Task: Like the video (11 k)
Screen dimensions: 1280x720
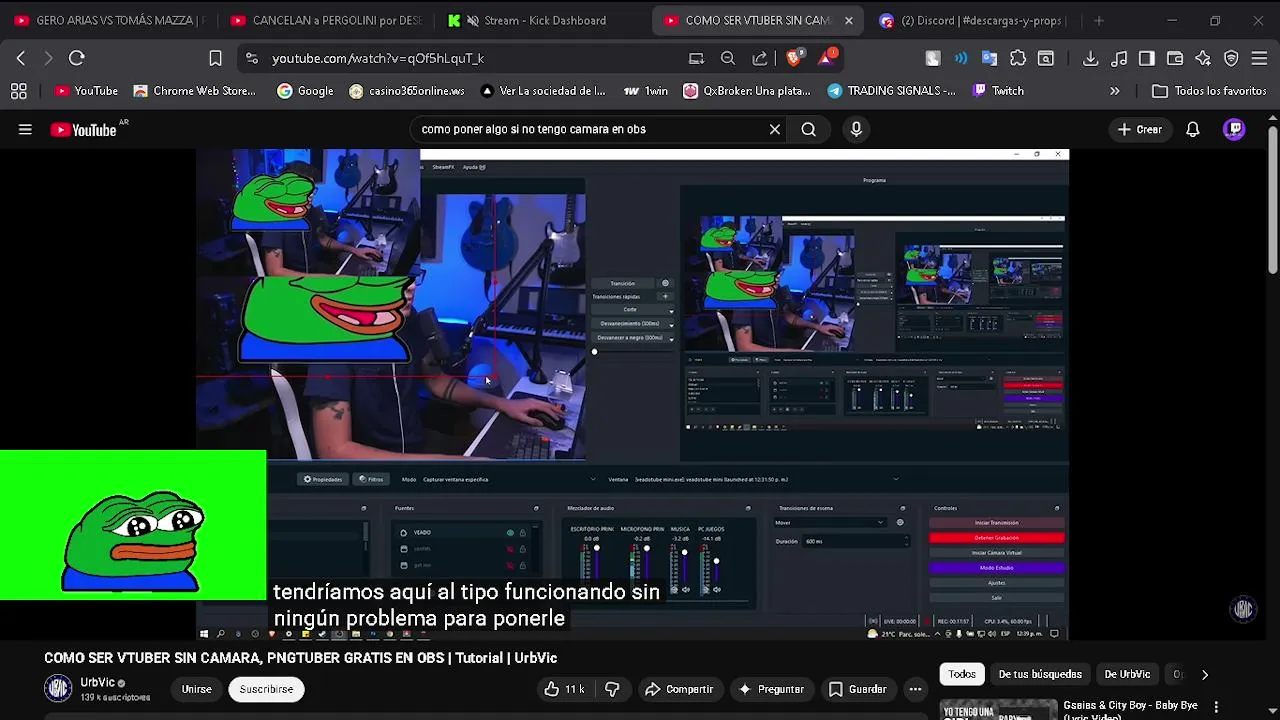Action: (564, 689)
